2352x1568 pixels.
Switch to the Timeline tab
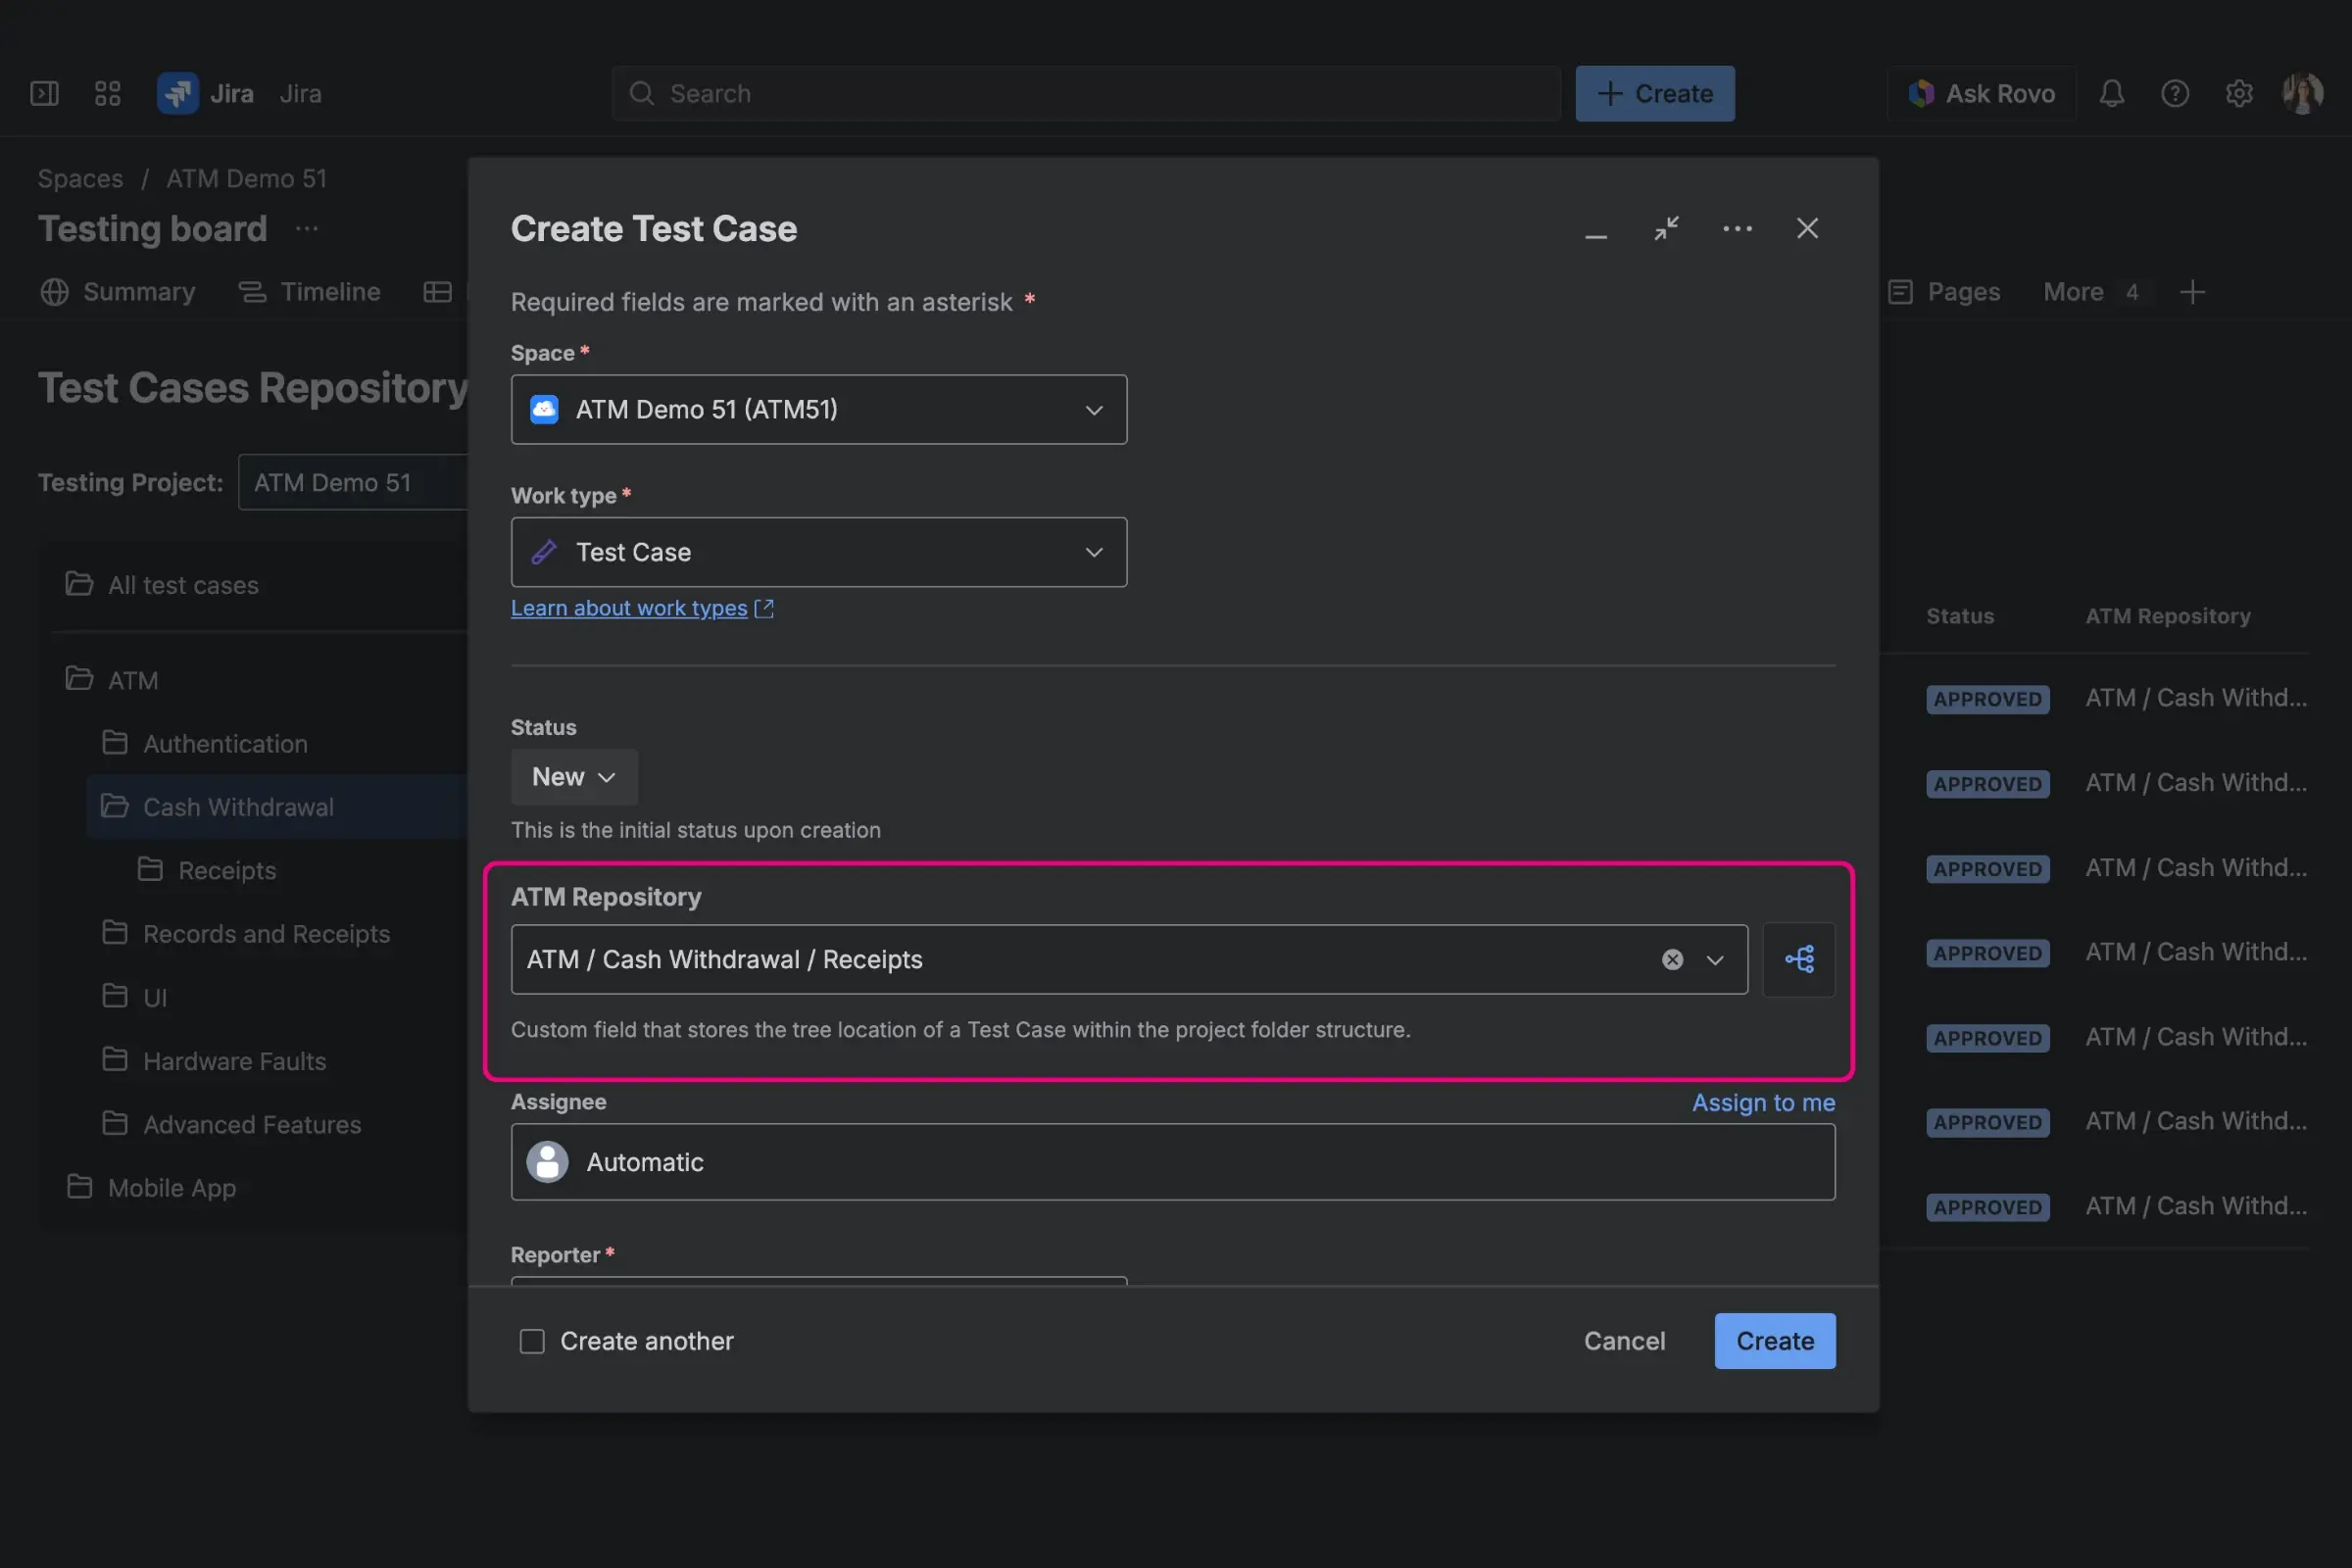(x=311, y=292)
